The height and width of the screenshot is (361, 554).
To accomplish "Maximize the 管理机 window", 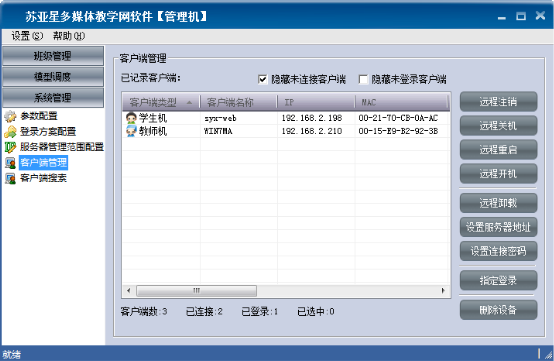I will (521, 16).
